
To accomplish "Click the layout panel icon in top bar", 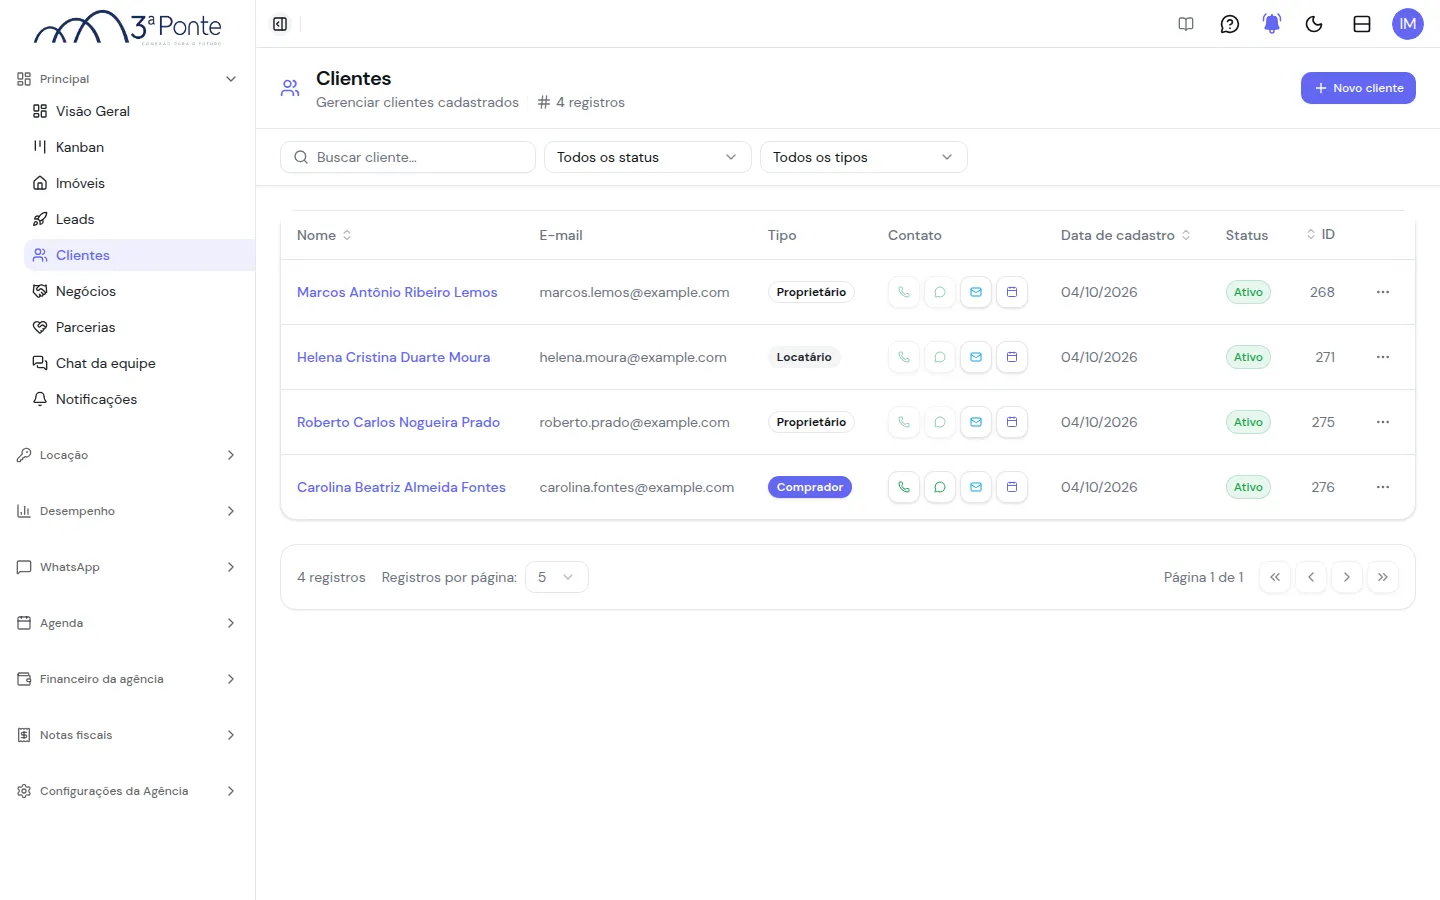I will pos(1362,24).
